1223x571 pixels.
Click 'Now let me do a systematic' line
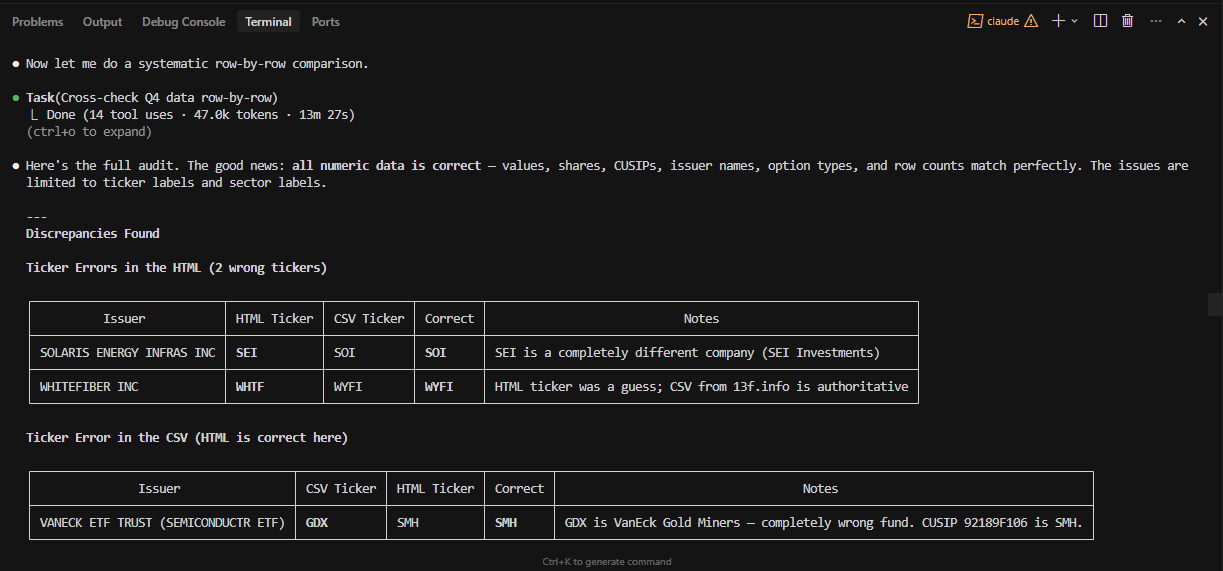point(197,63)
